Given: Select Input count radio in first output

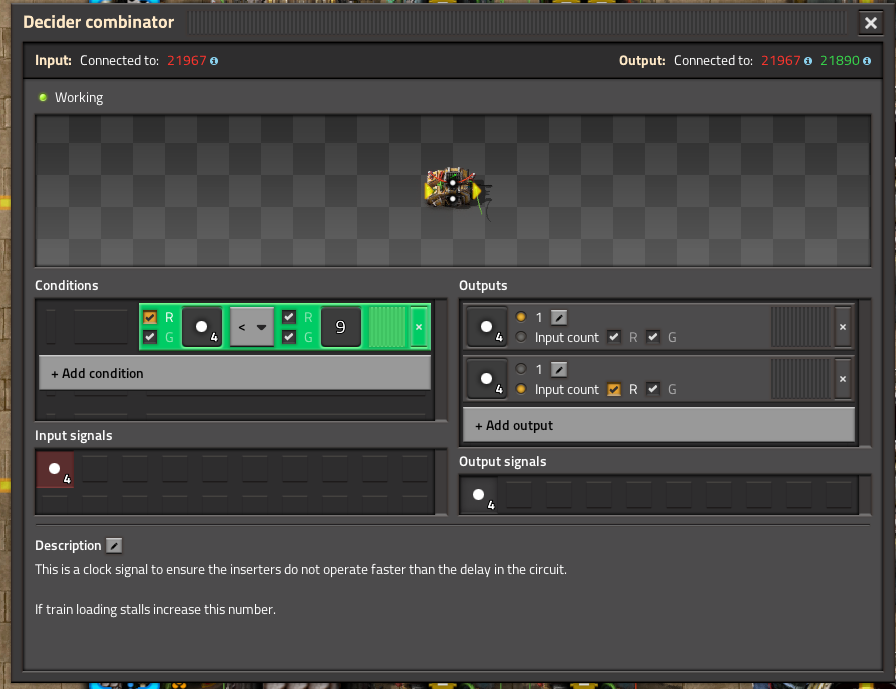Looking at the screenshot, I should tap(521, 337).
